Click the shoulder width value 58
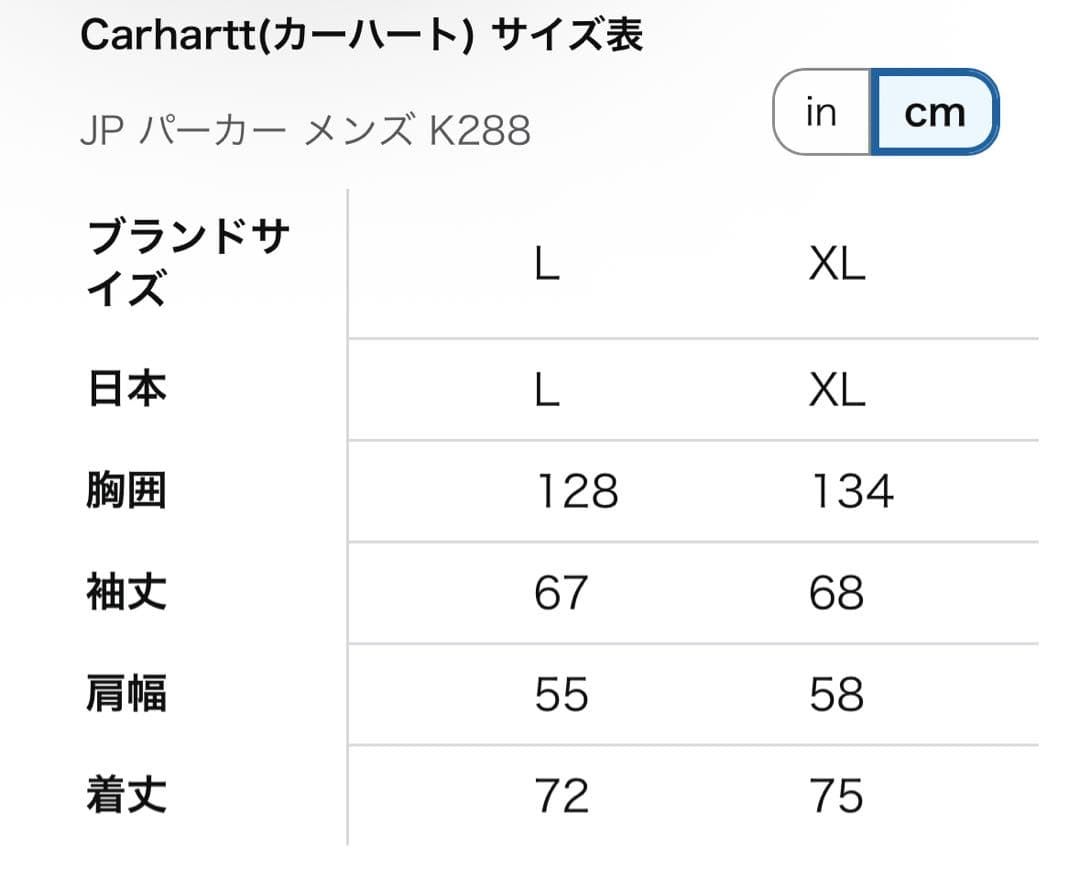Viewport: 1080px width, 879px height. (837, 694)
